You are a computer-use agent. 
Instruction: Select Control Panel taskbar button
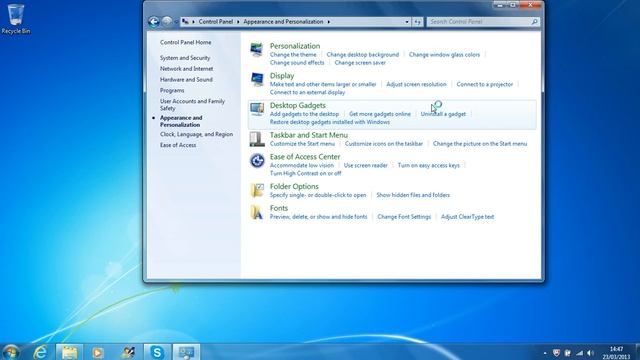[x=187, y=352]
